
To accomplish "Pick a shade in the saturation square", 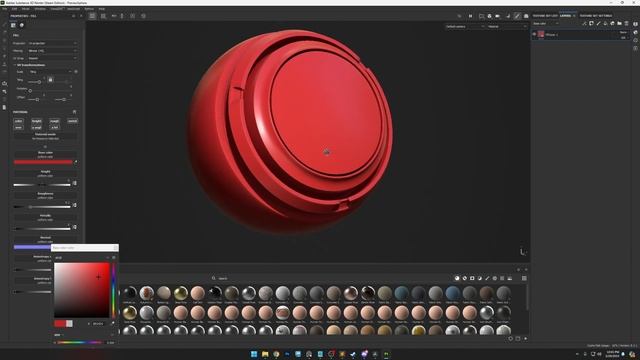I will [82, 290].
